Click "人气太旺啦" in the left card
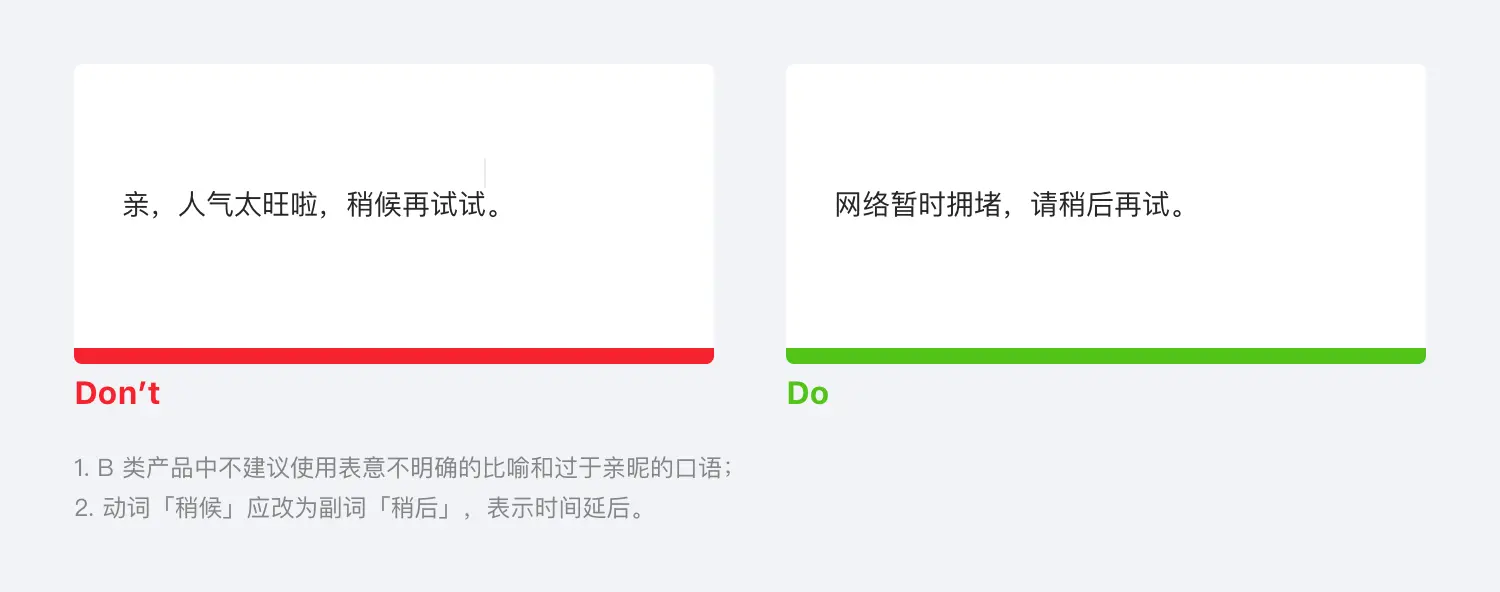 248,206
